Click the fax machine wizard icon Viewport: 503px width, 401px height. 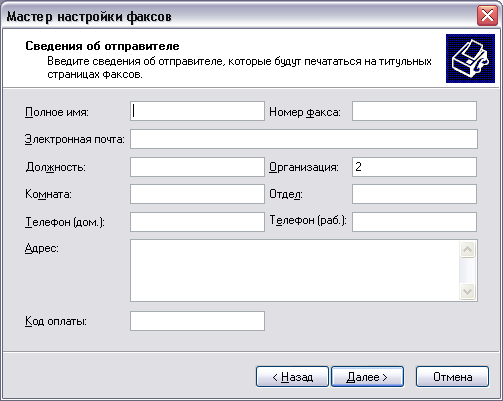pyautogui.click(x=470, y=58)
